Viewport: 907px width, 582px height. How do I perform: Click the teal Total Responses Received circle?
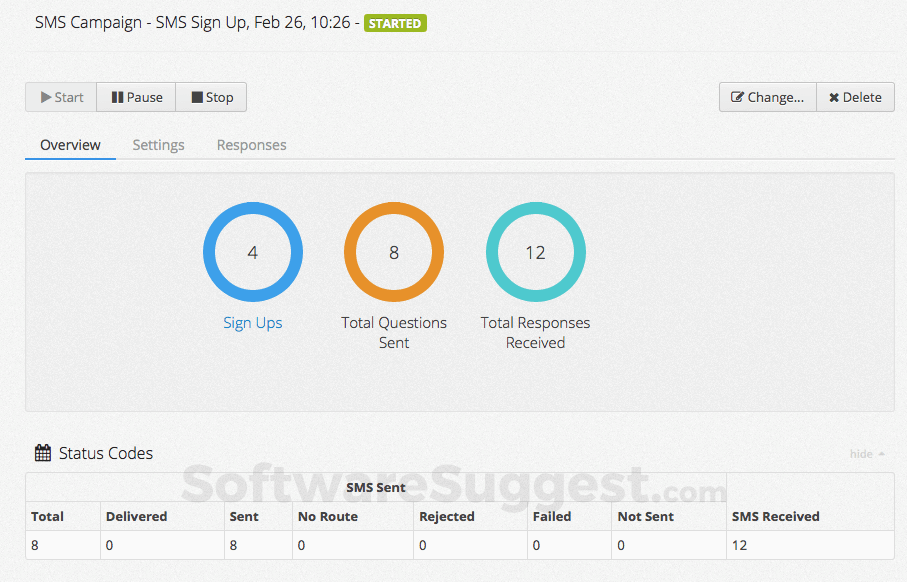pyautogui.click(x=536, y=252)
